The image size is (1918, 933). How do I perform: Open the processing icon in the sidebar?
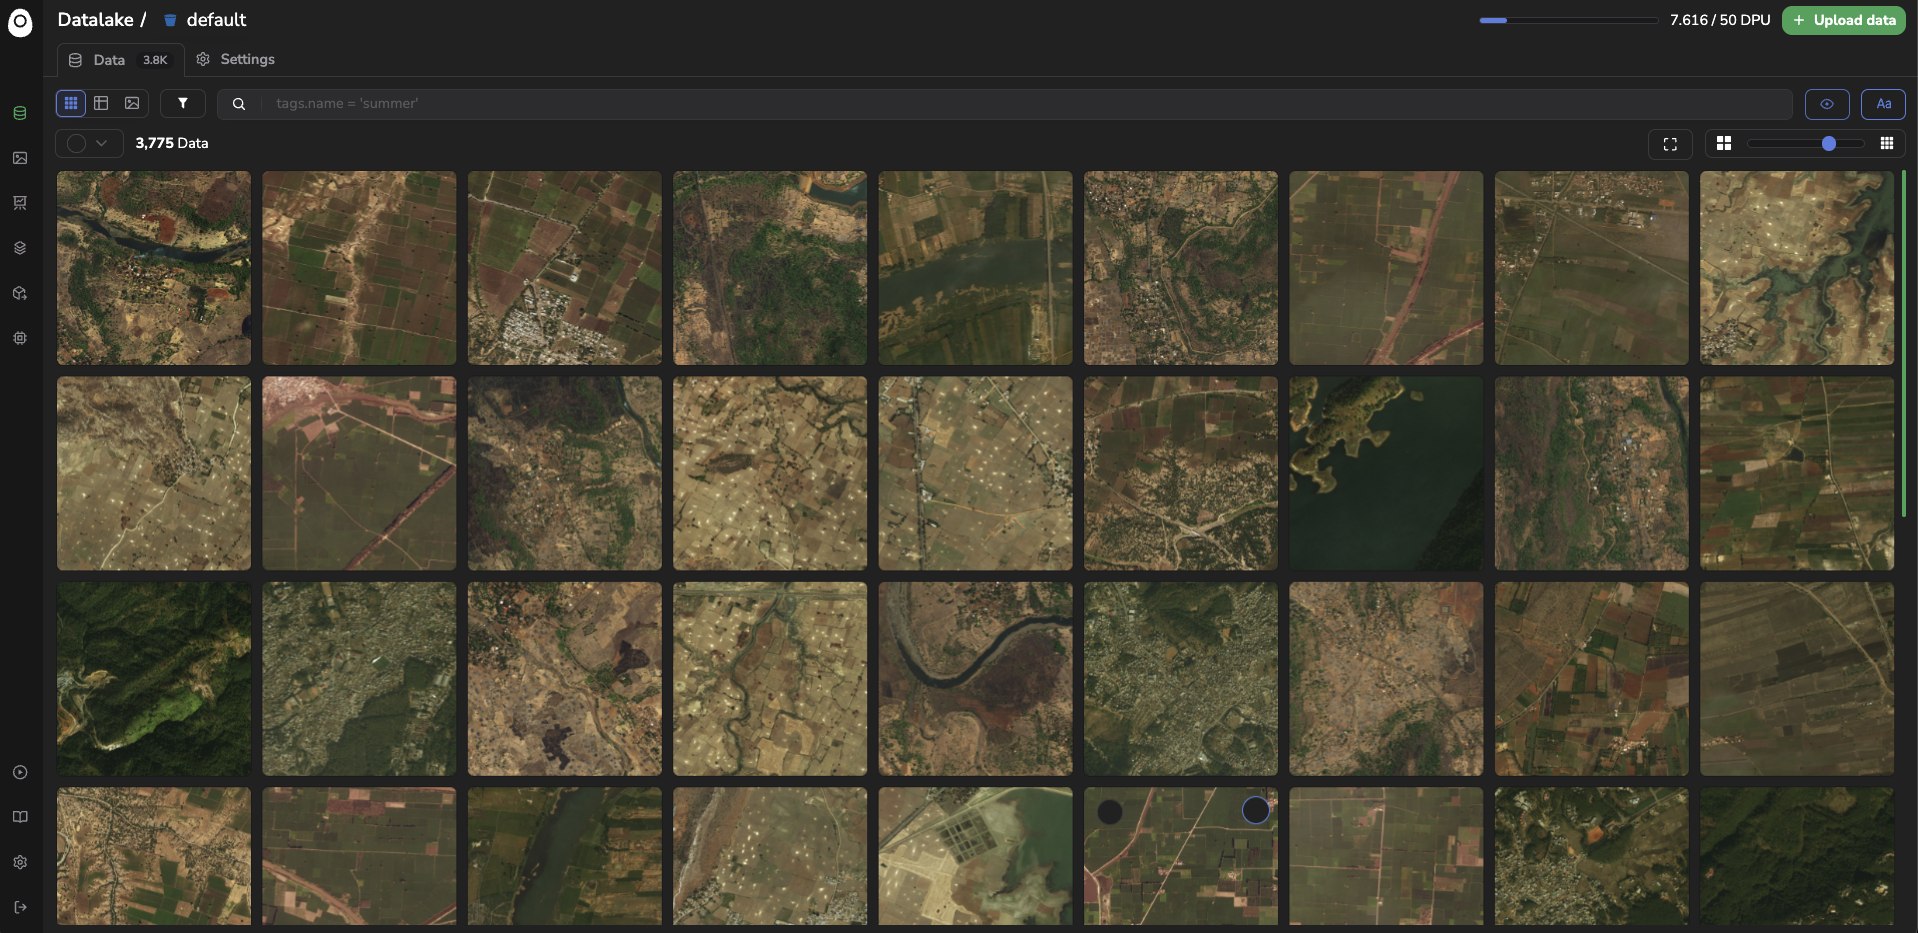[x=20, y=338]
